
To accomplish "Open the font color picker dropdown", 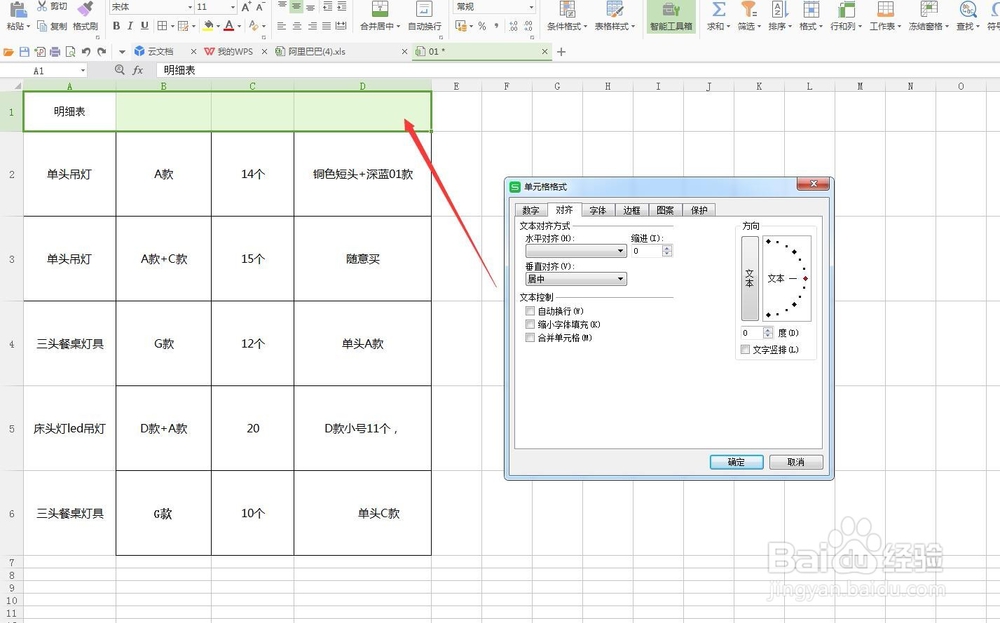I will (x=239, y=23).
